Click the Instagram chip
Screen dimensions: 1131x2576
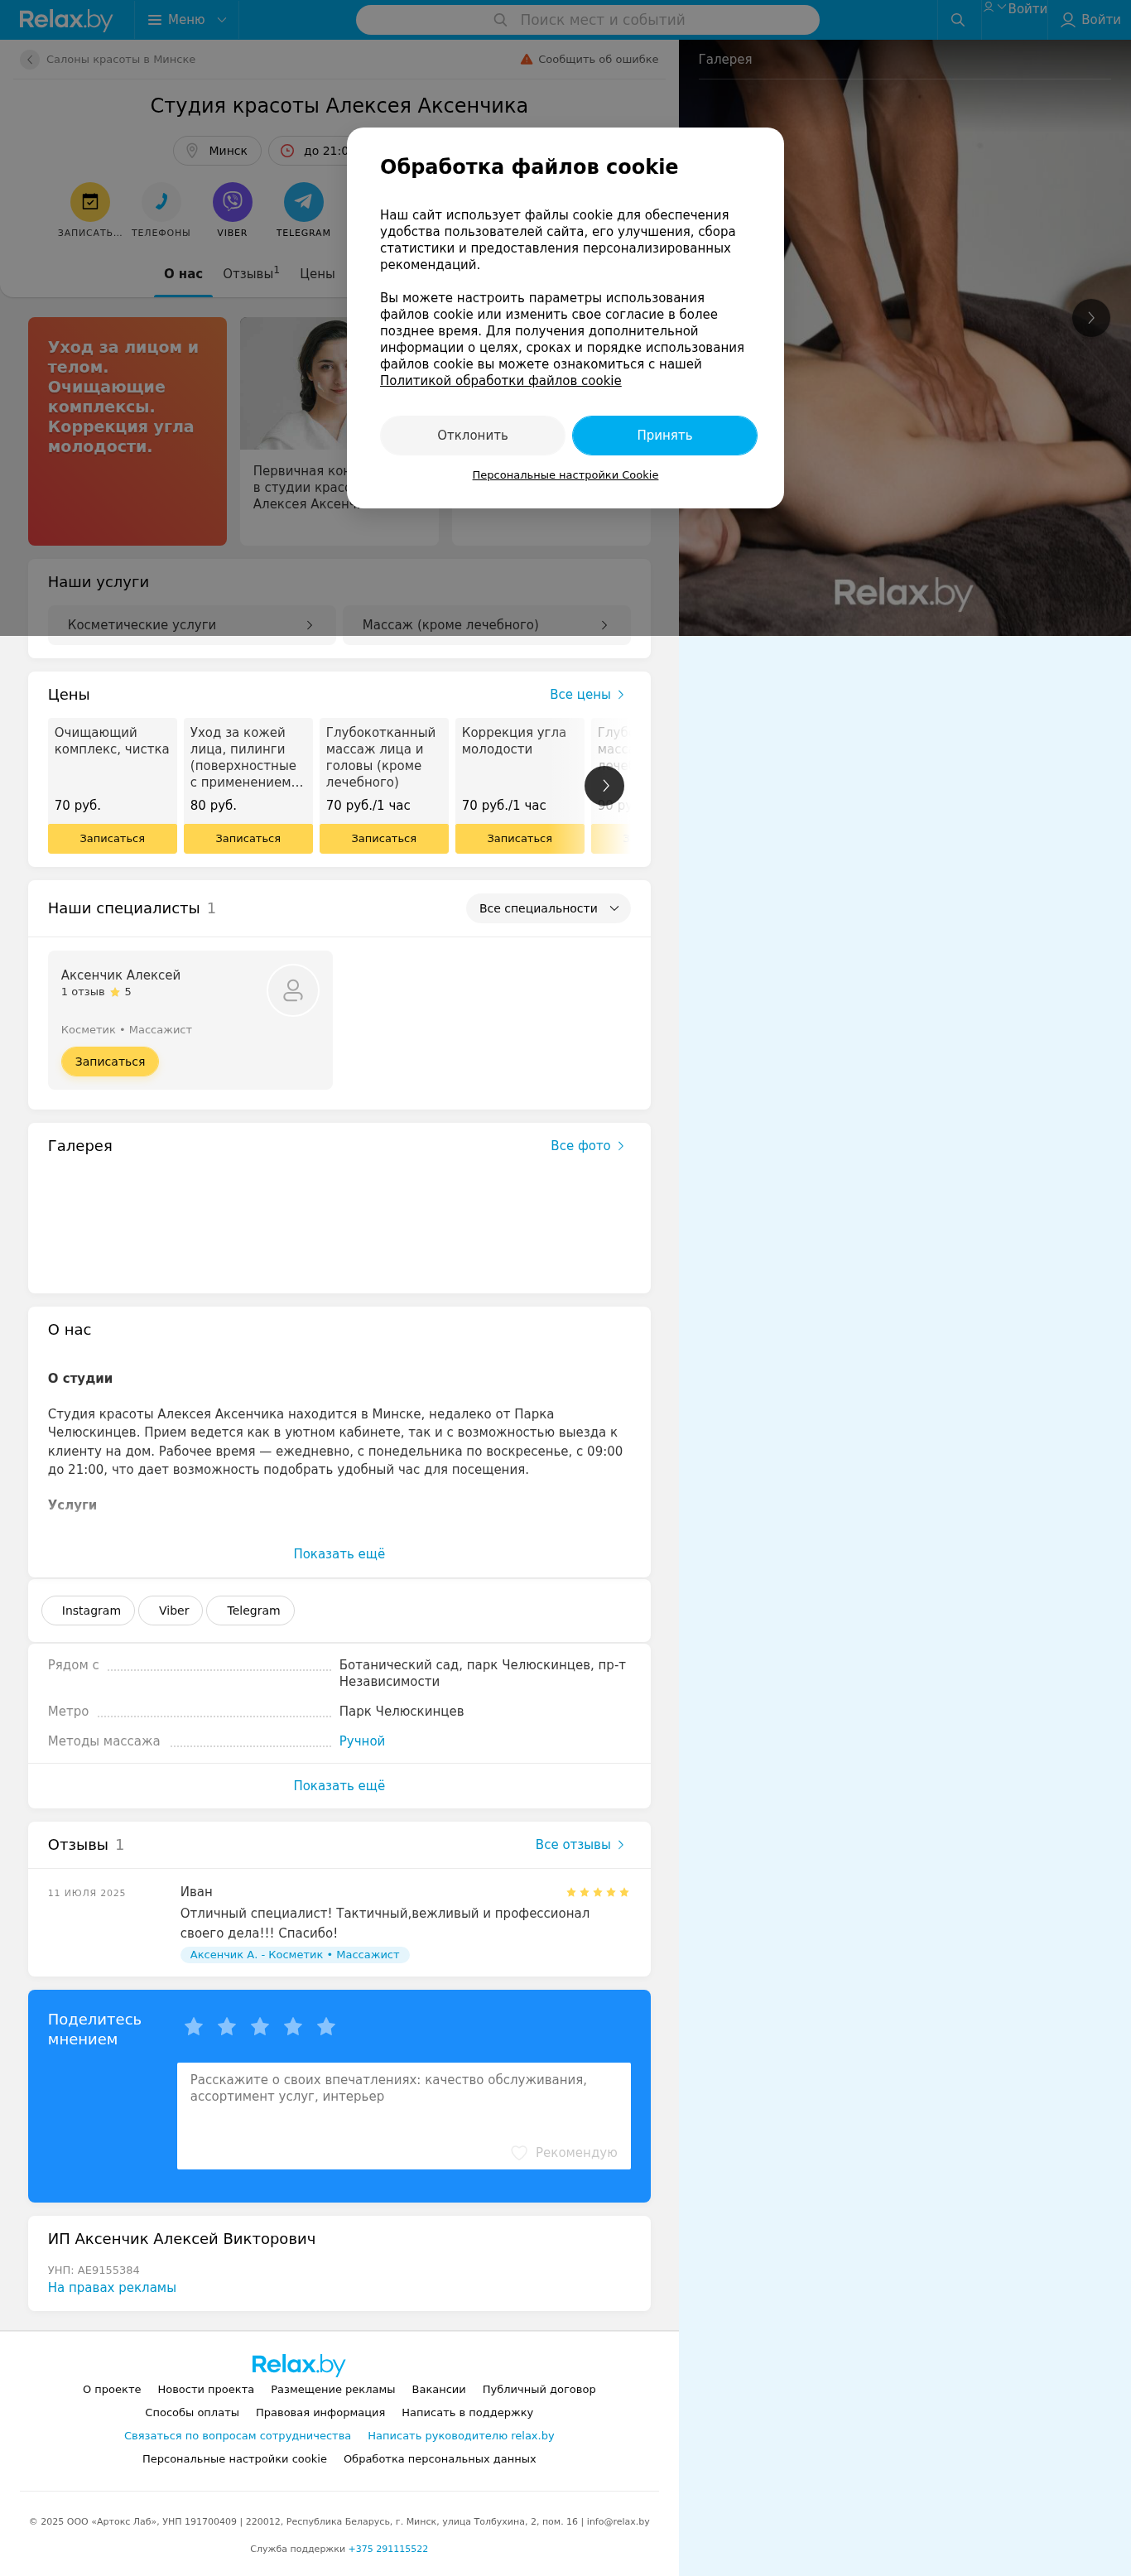pos(89,1611)
